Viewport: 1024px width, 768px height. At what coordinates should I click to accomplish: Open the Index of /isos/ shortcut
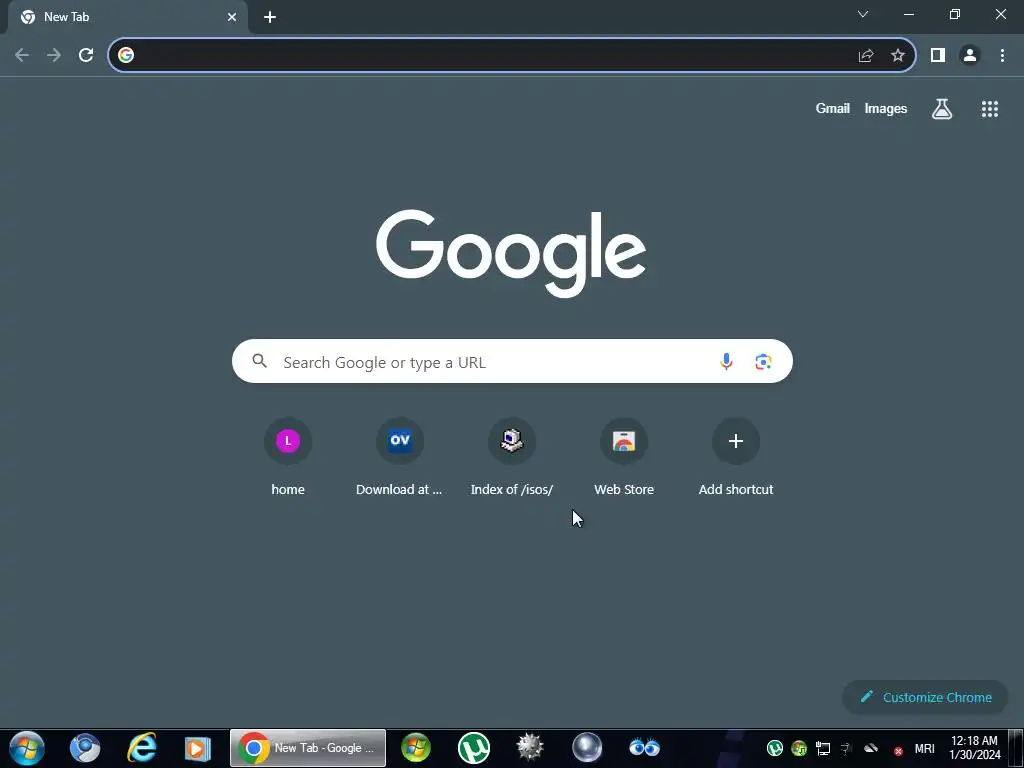click(x=512, y=458)
